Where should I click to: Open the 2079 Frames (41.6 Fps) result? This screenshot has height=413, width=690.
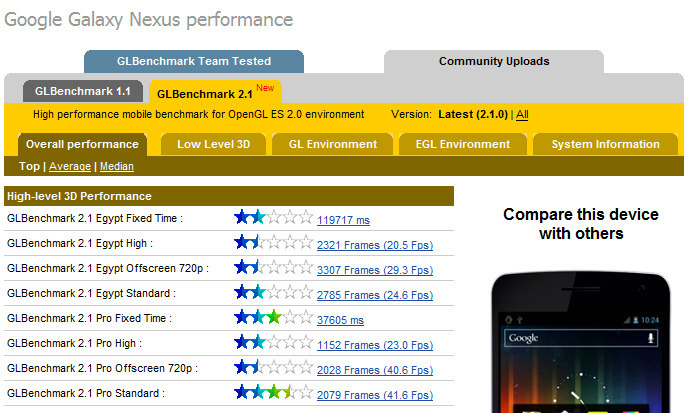375,395
